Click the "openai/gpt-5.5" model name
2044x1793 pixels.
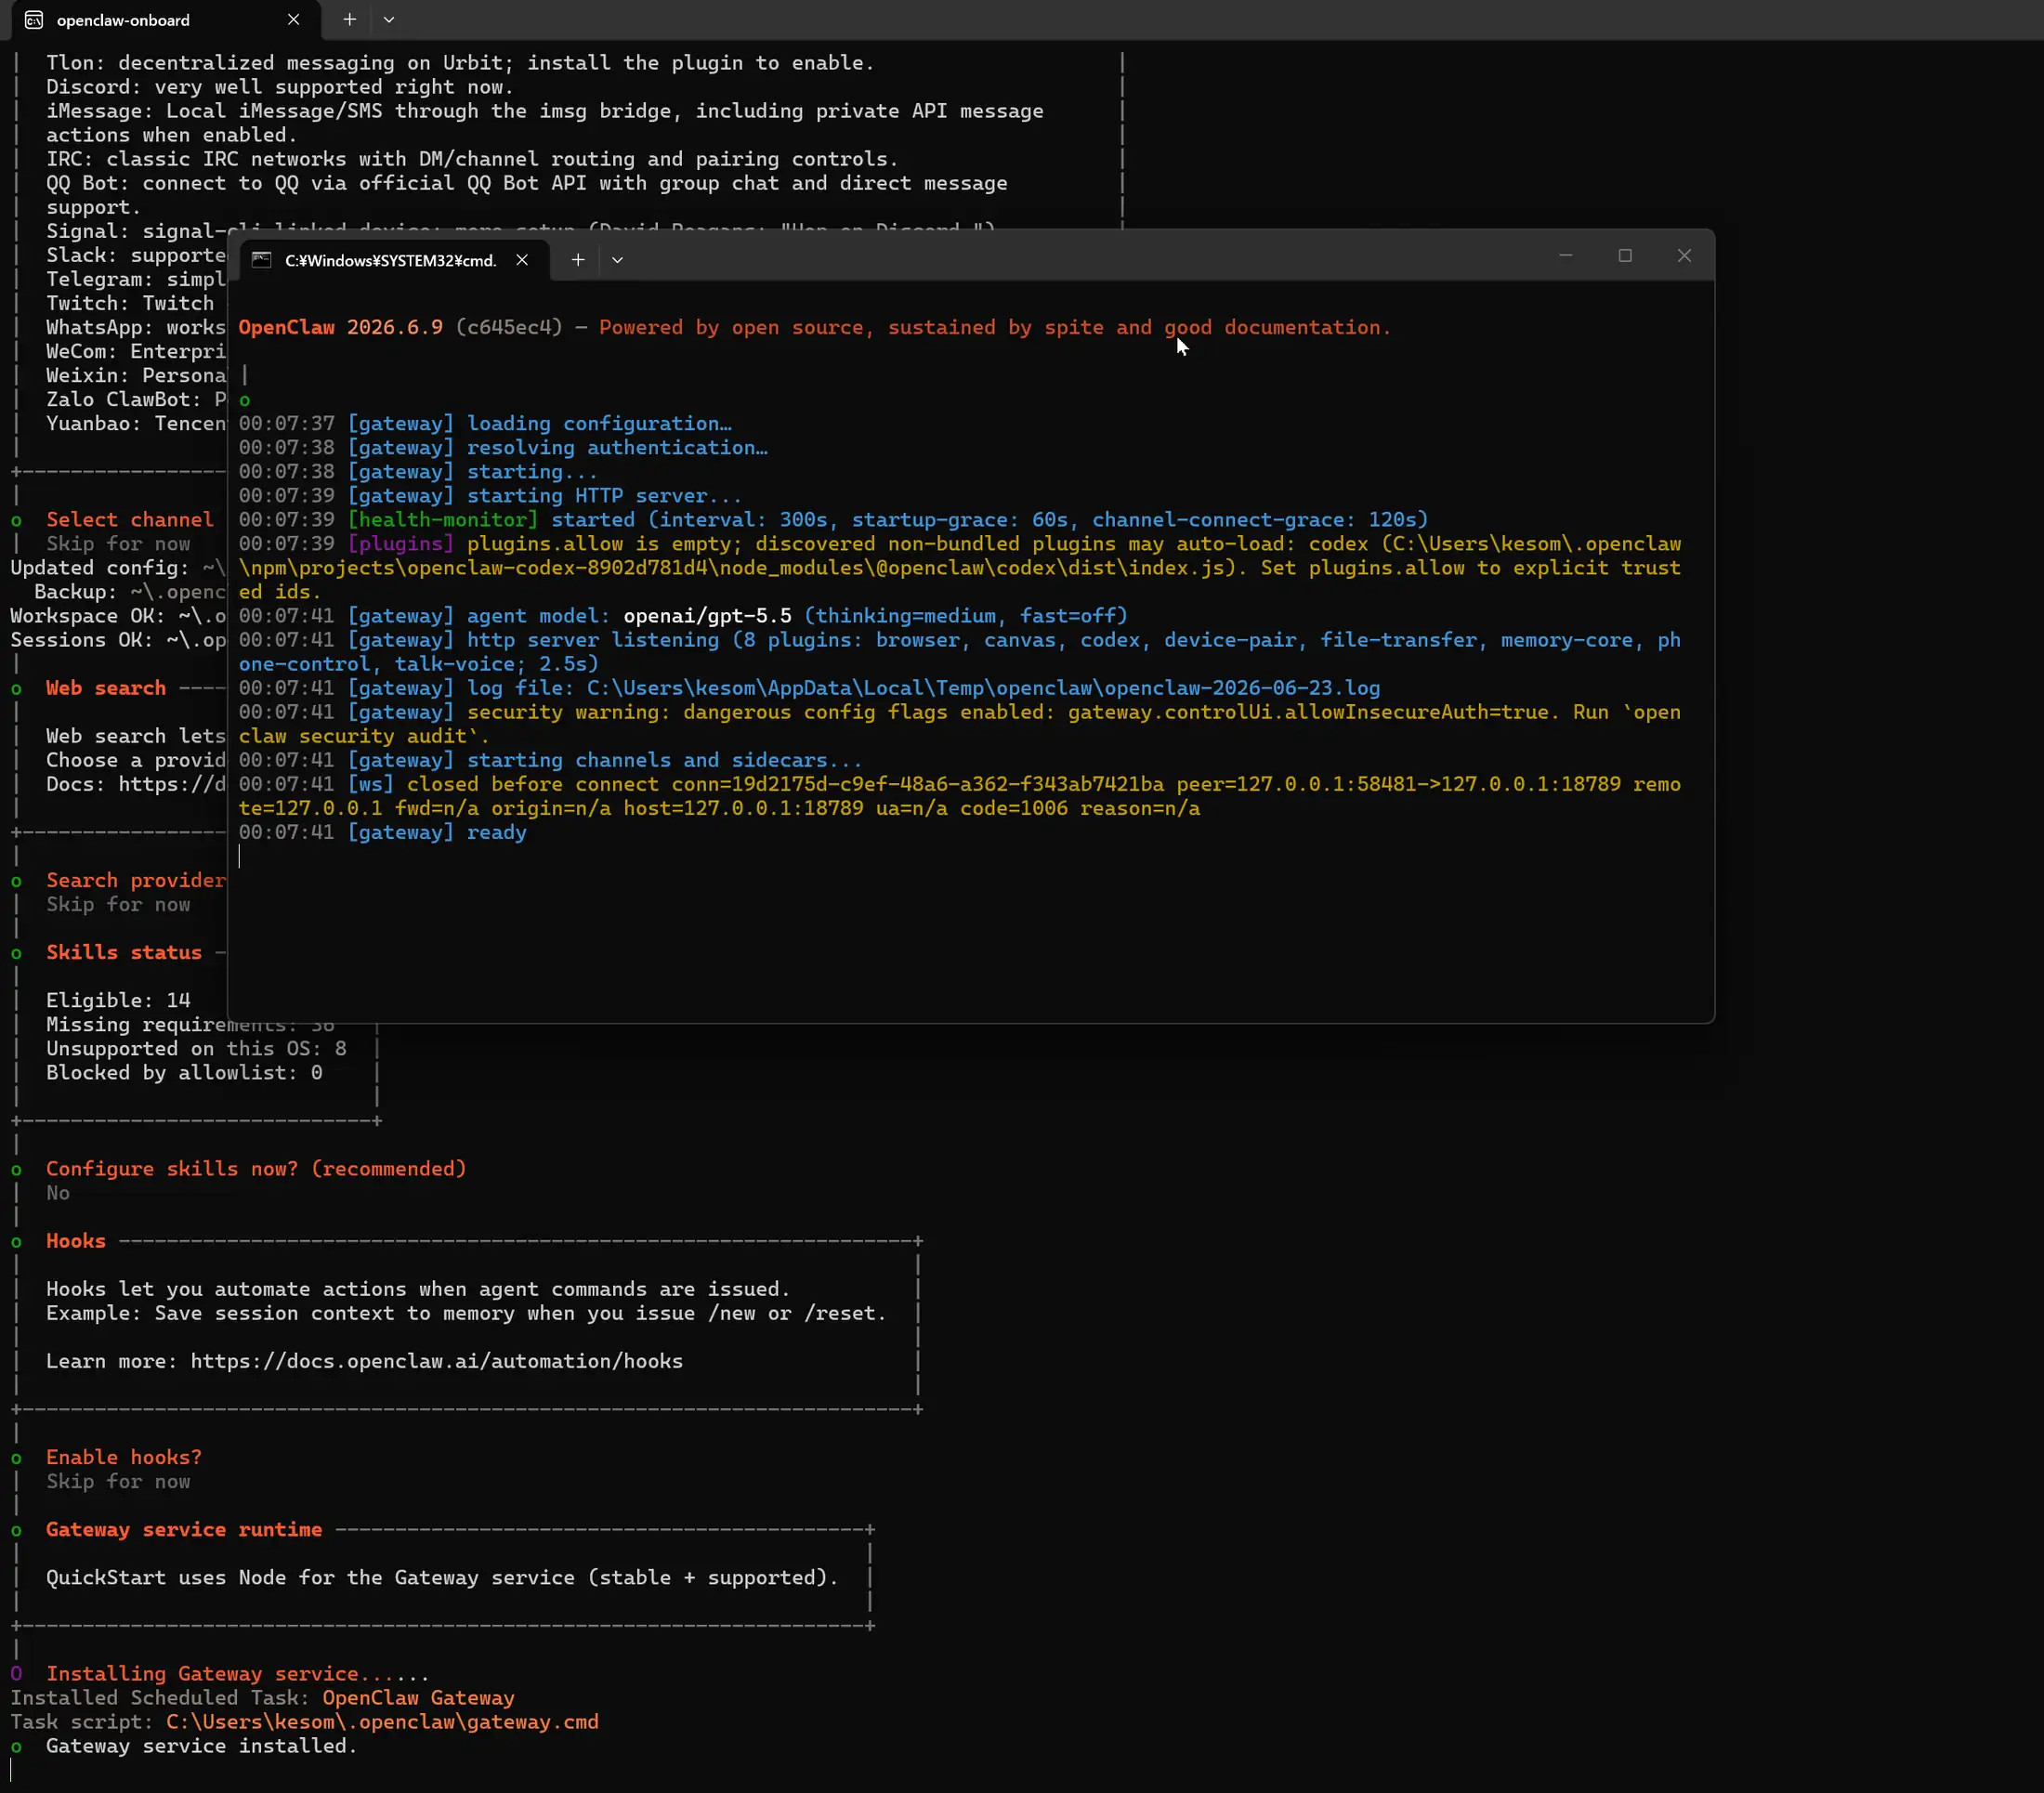coord(707,615)
